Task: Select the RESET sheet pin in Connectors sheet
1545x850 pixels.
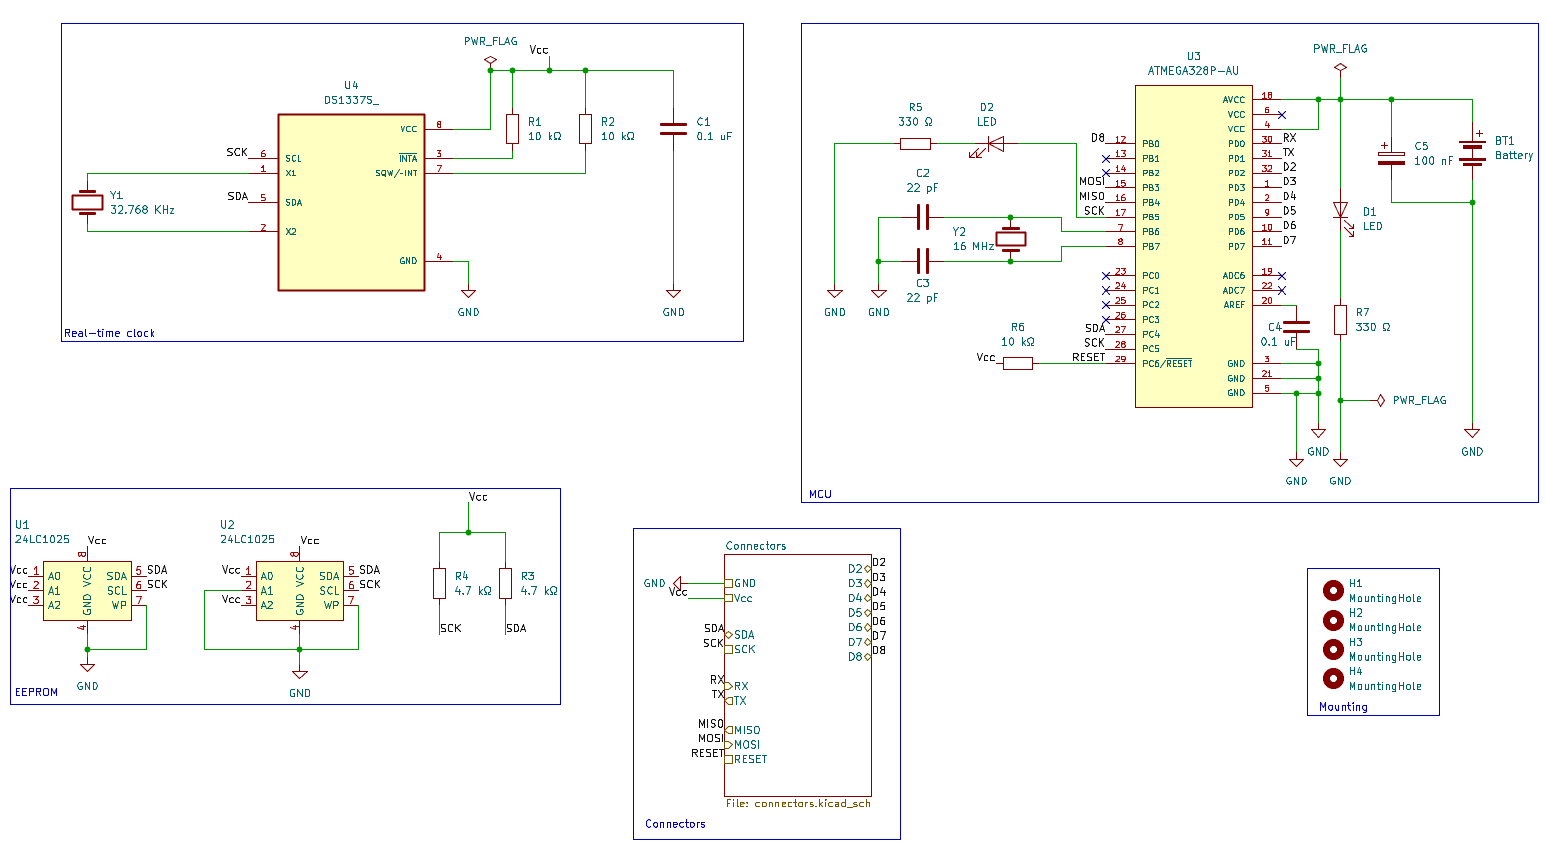Action: click(747, 760)
